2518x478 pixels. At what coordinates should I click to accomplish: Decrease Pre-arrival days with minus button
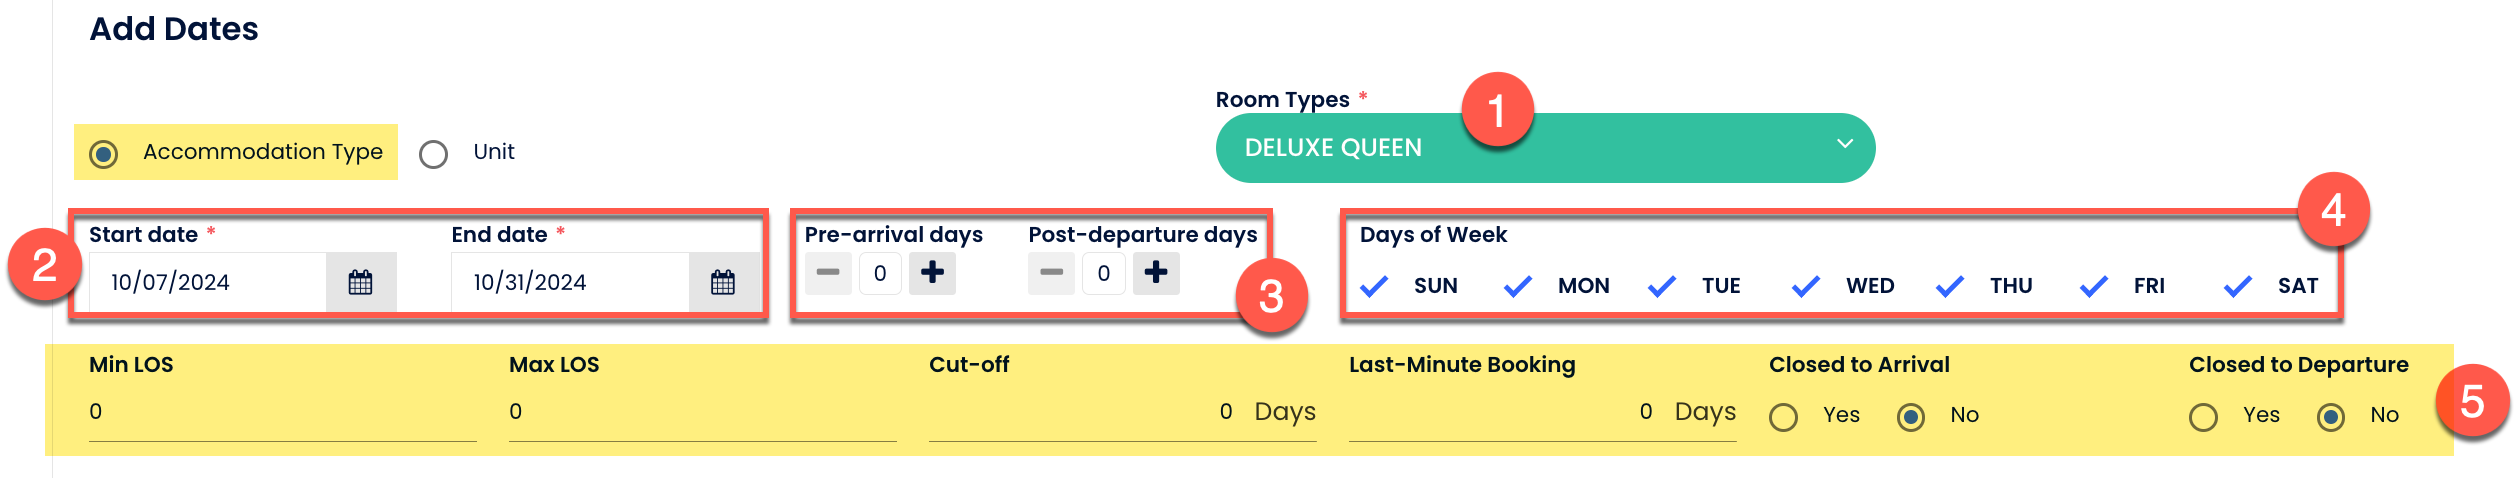point(828,273)
